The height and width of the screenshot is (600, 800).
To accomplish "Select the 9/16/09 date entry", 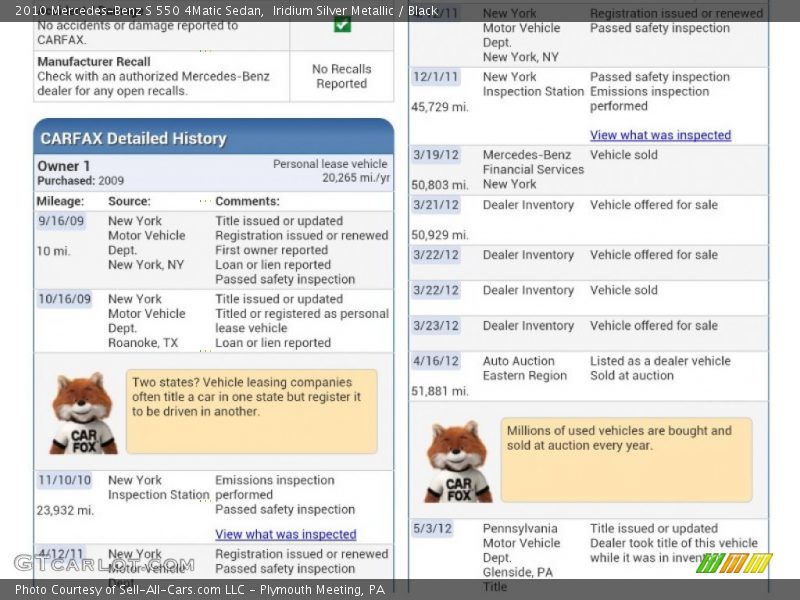I will [61, 221].
